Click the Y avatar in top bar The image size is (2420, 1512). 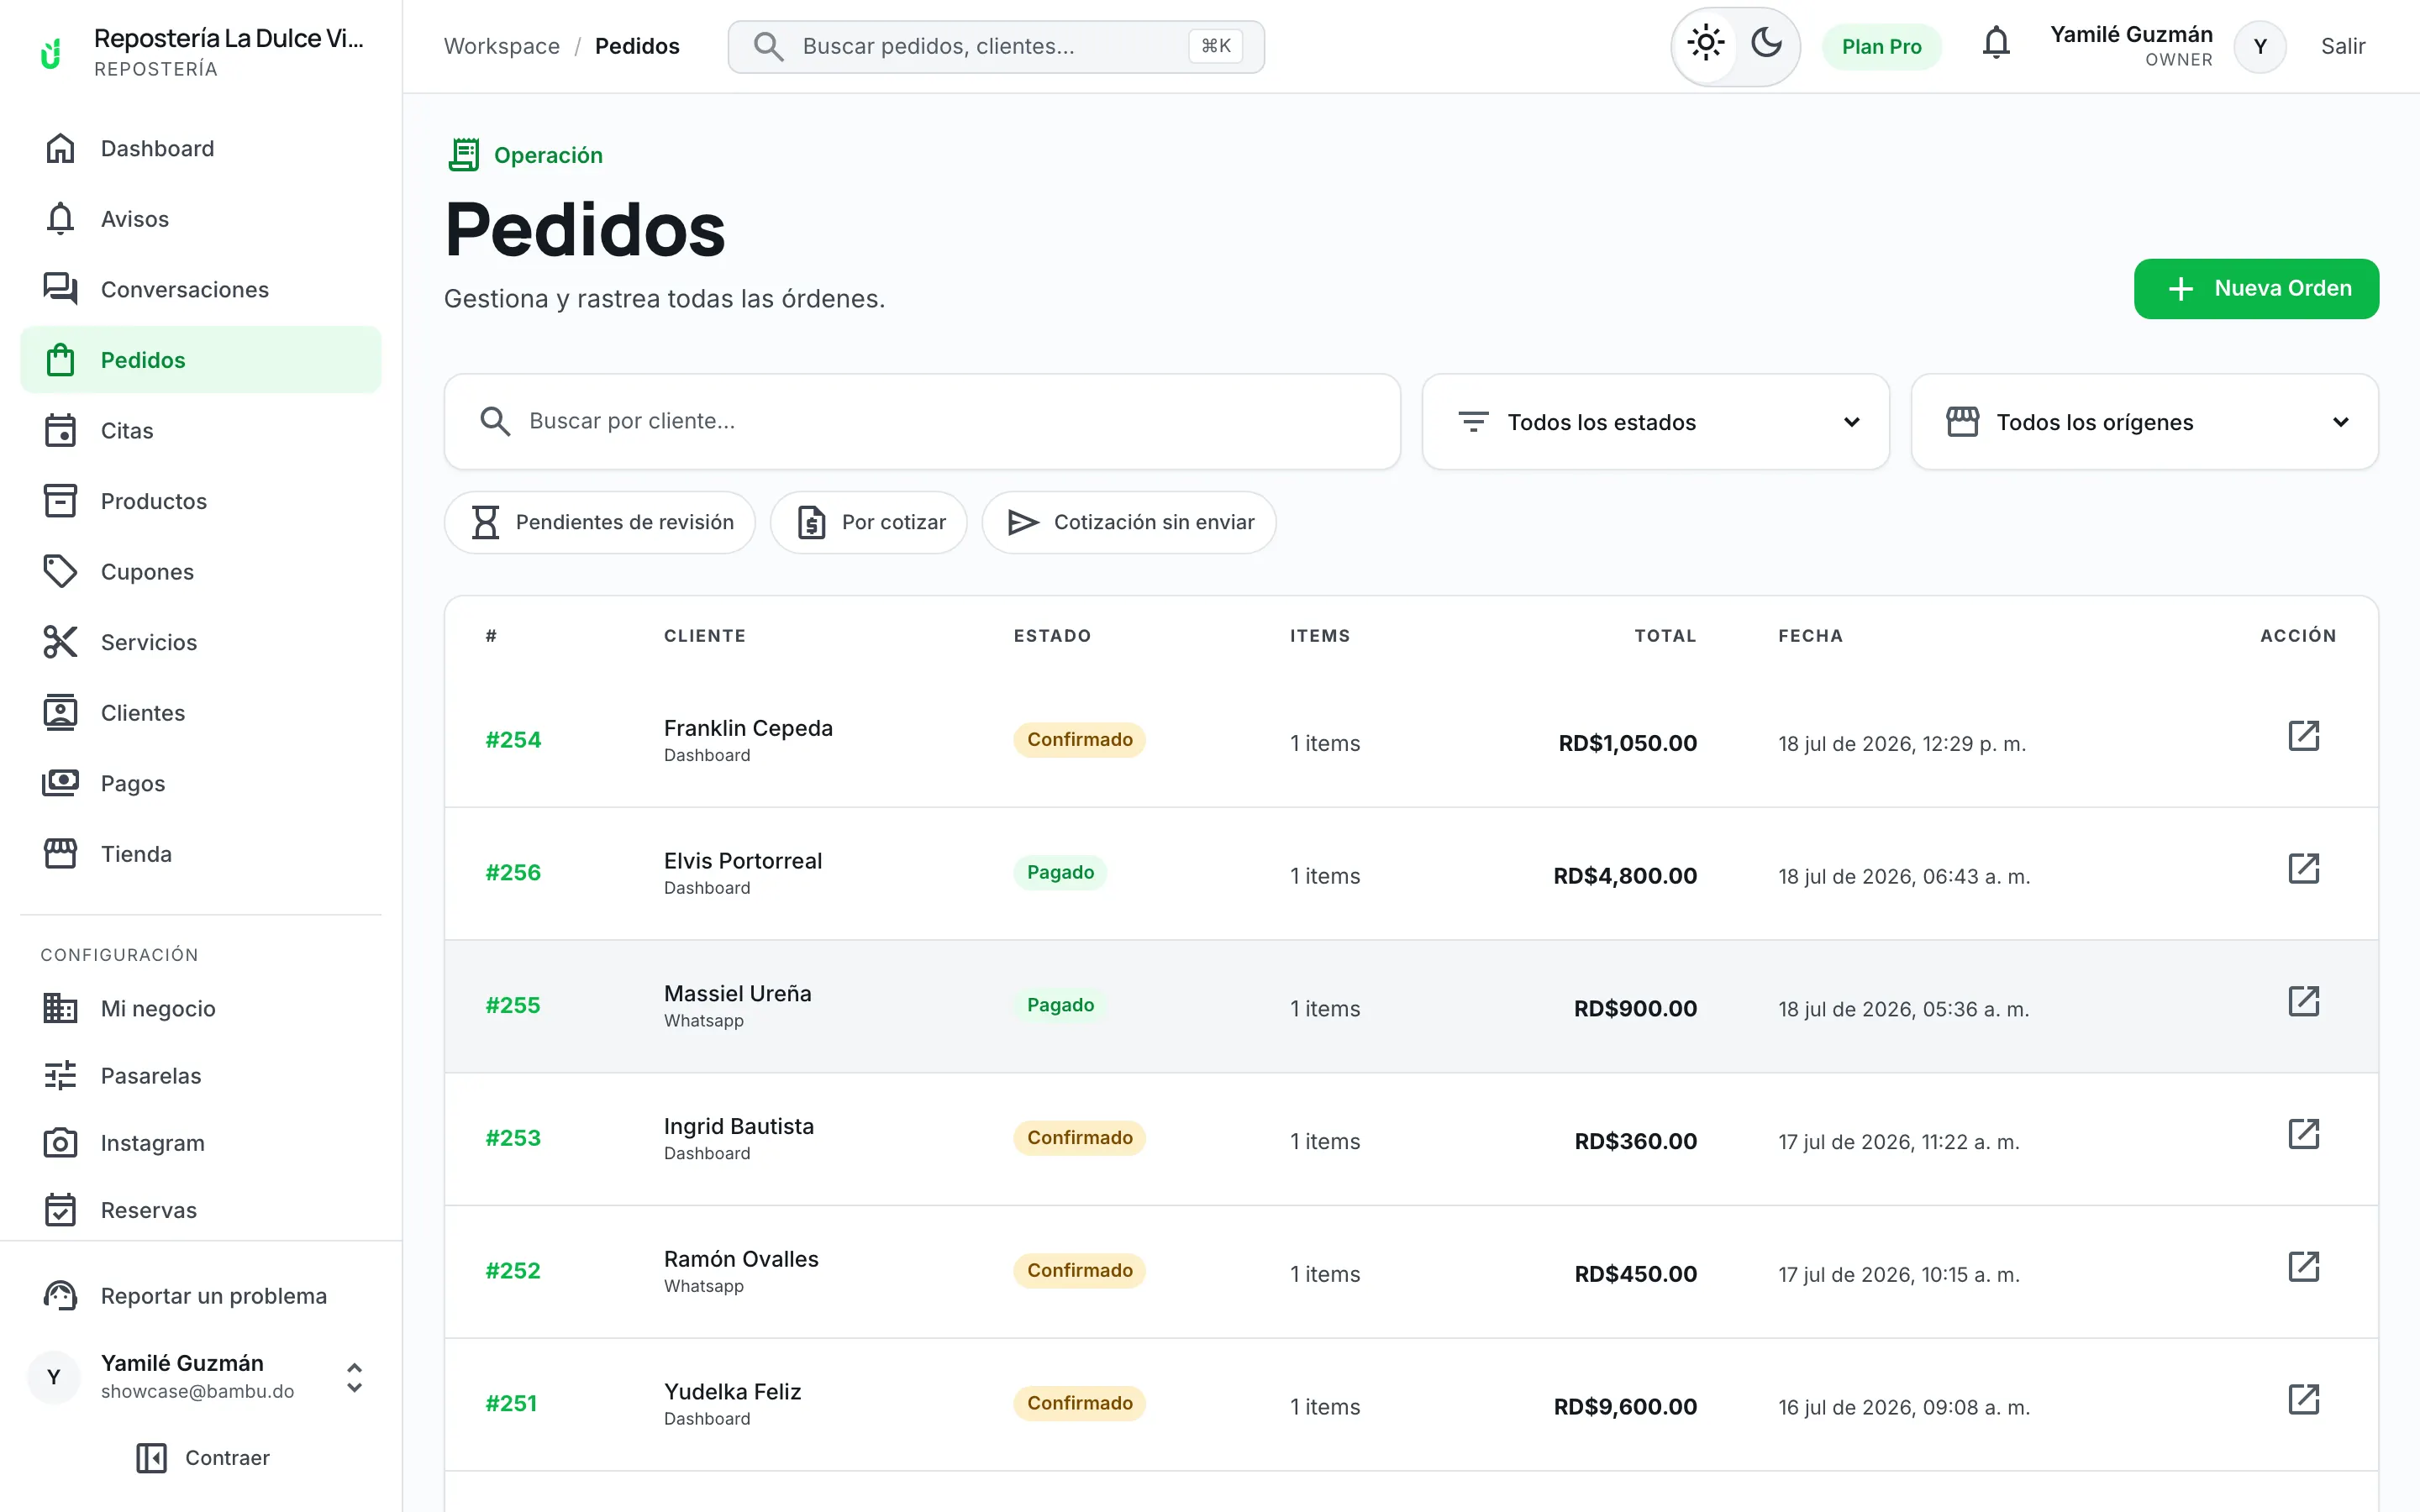coord(2260,46)
